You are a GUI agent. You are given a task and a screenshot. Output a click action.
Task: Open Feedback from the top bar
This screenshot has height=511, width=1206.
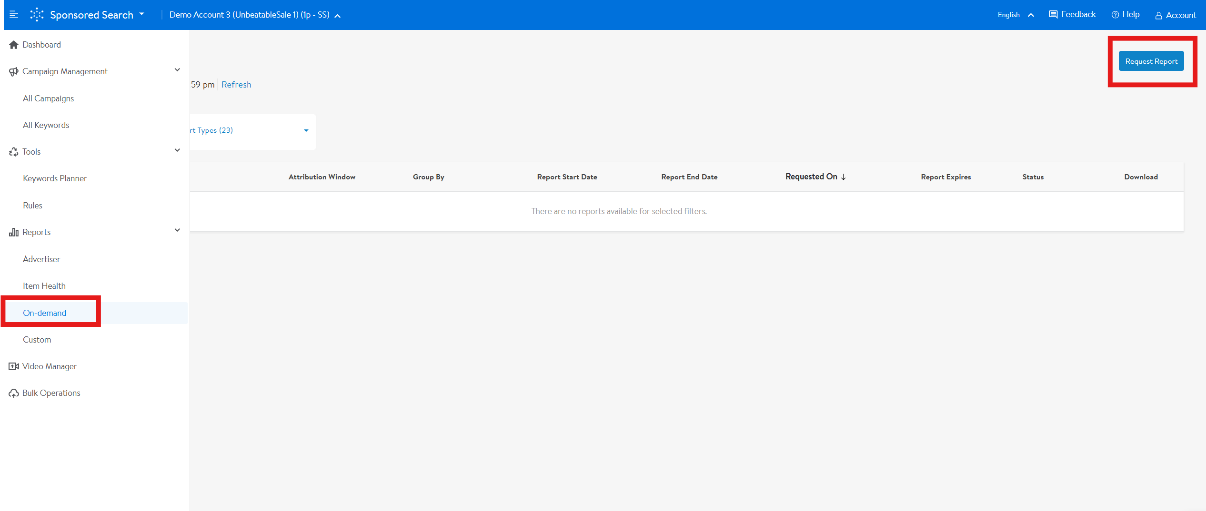tap(1072, 15)
